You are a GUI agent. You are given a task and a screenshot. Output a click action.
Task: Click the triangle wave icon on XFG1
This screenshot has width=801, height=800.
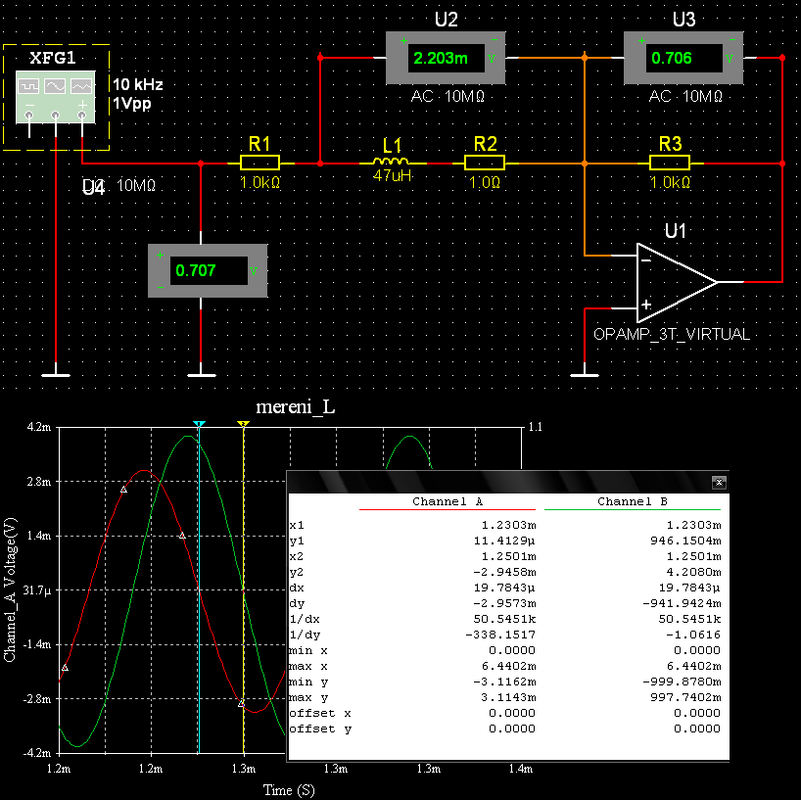(x=81, y=86)
